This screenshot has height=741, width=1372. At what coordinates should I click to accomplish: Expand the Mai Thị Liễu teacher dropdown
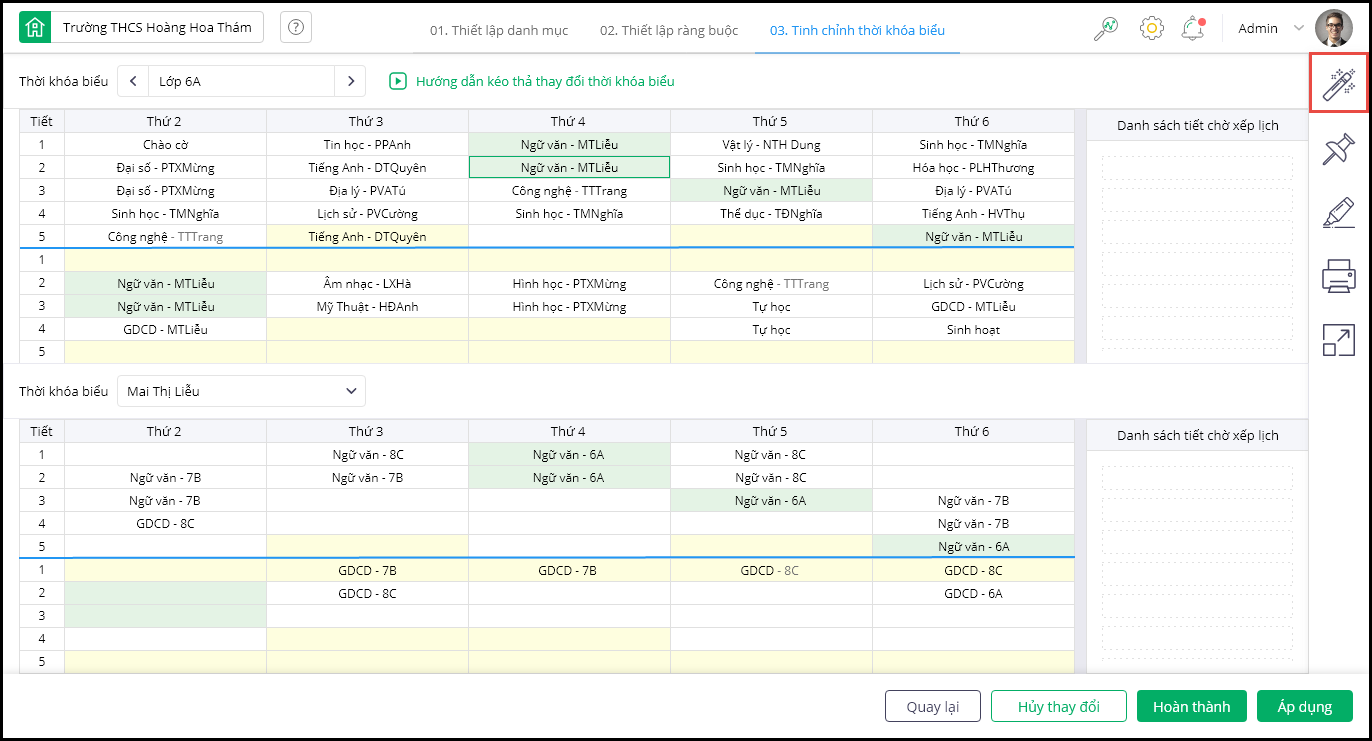[241, 391]
